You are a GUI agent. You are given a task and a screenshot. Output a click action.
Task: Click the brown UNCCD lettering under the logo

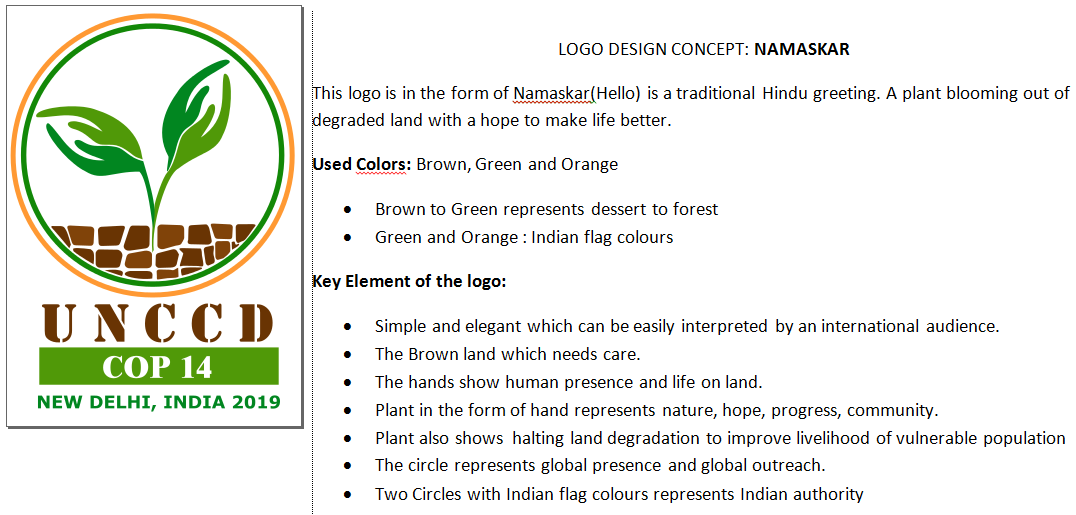[157, 322]
